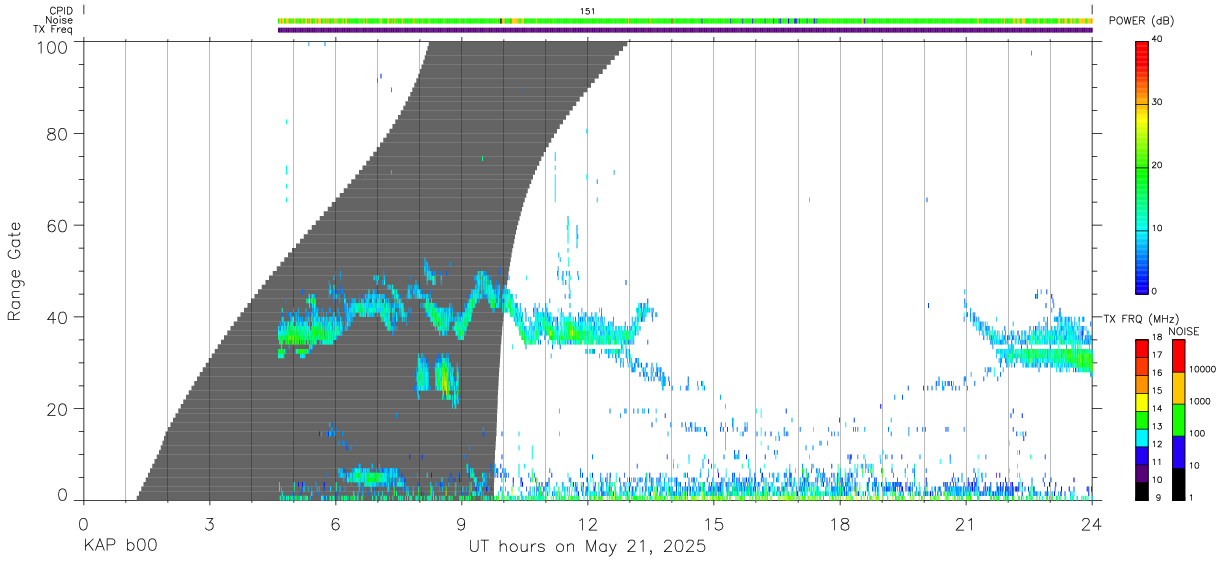
Task: Click the Range Gate y-axis title
Action: tap(15, 271)
